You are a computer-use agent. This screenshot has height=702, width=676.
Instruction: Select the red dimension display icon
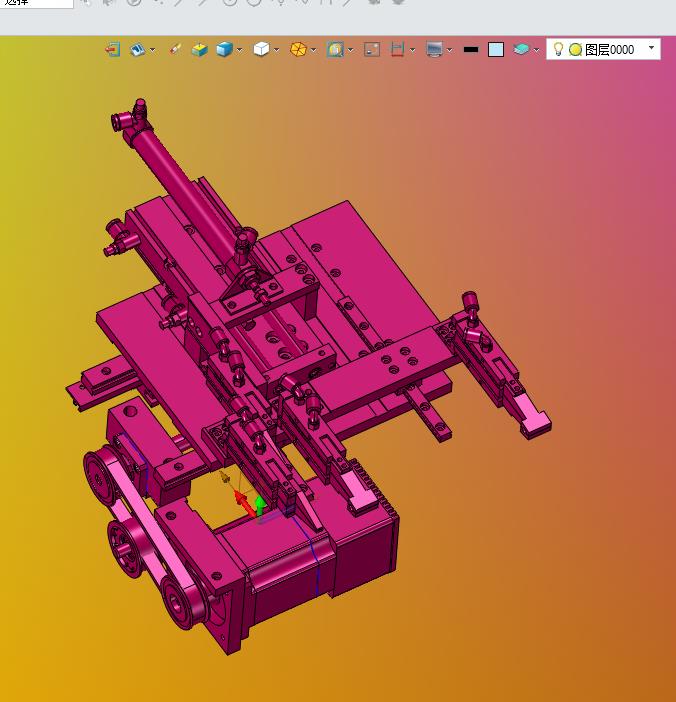tap(398, 49)
